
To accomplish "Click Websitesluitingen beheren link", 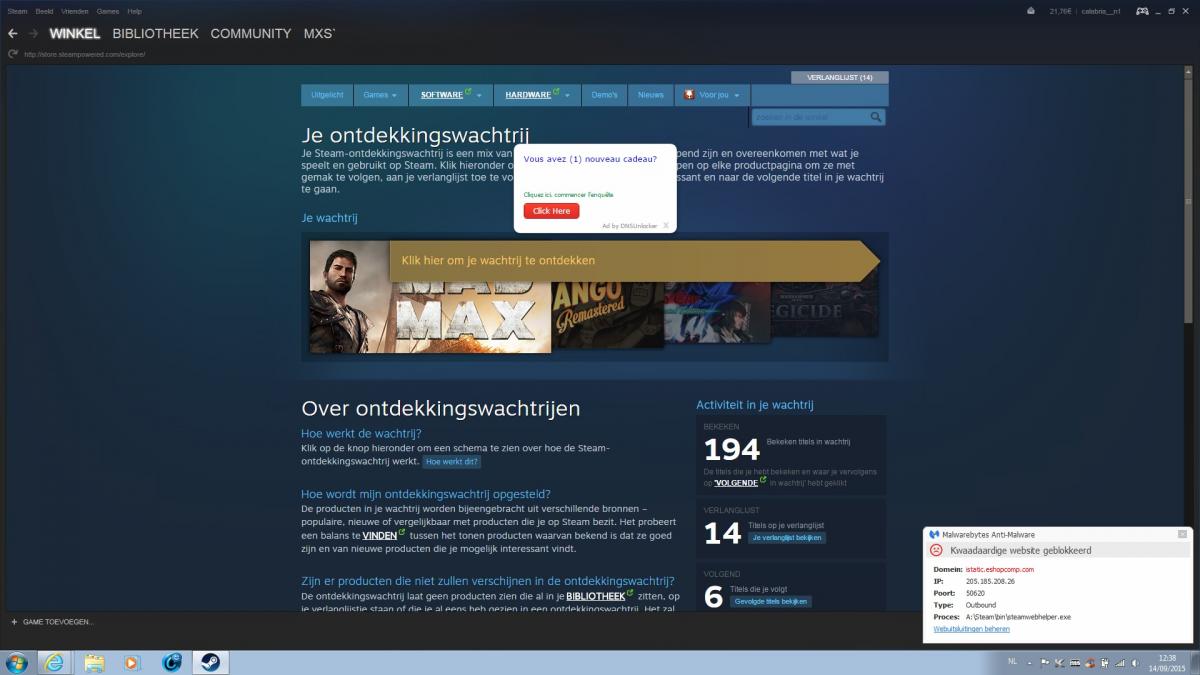I will 971,629.
